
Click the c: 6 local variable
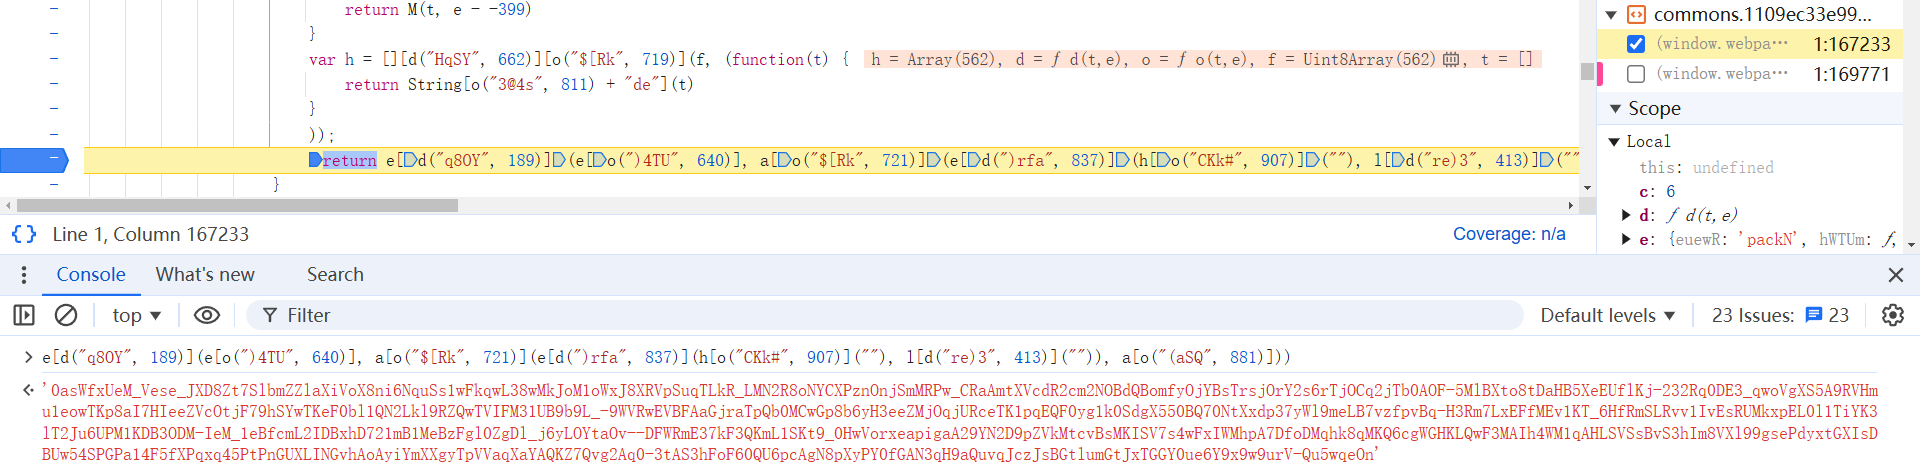[x=1657, y=191]
